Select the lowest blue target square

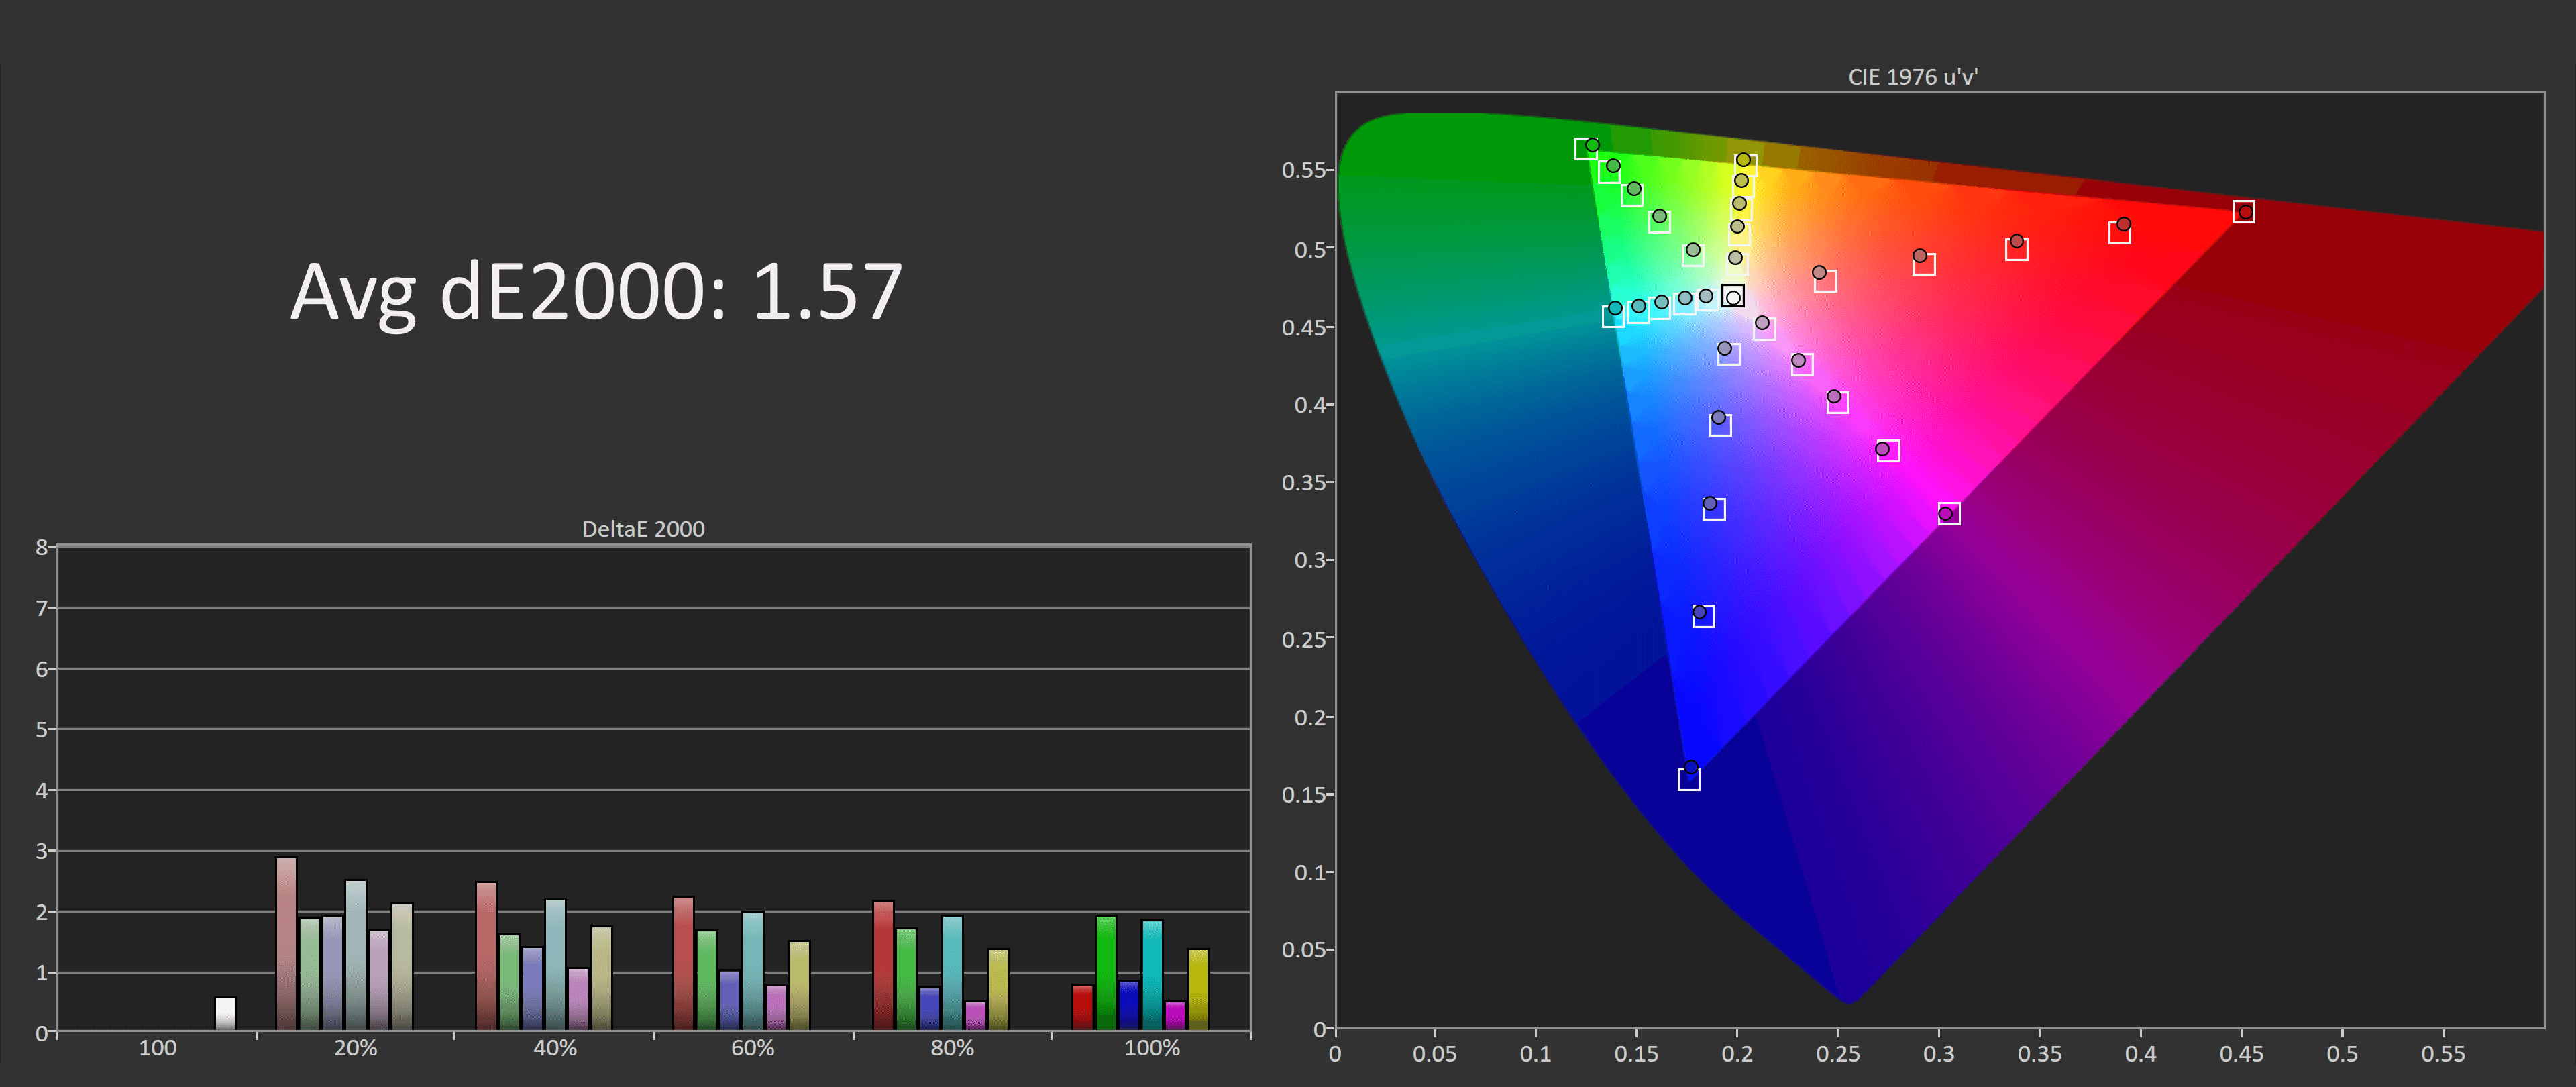point(1690,779)
